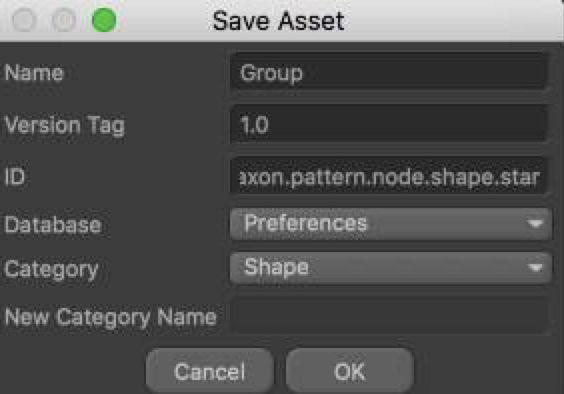Viewport: 564px width, 394px height.
Task: Click the Database label
Action: pyautogui.click(x=53, y=225)
